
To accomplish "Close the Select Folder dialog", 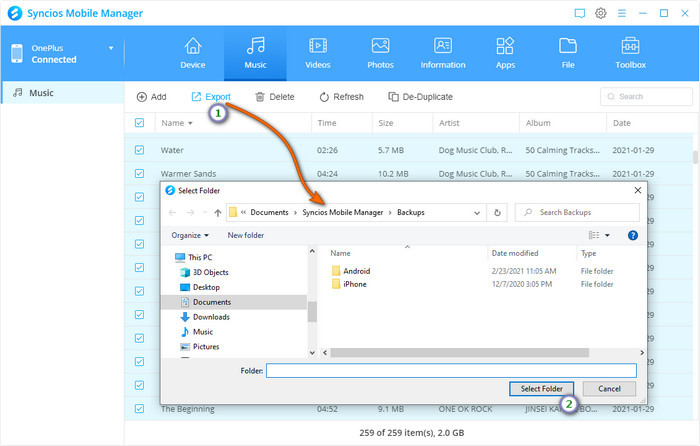I will click(x=638, y=190).
